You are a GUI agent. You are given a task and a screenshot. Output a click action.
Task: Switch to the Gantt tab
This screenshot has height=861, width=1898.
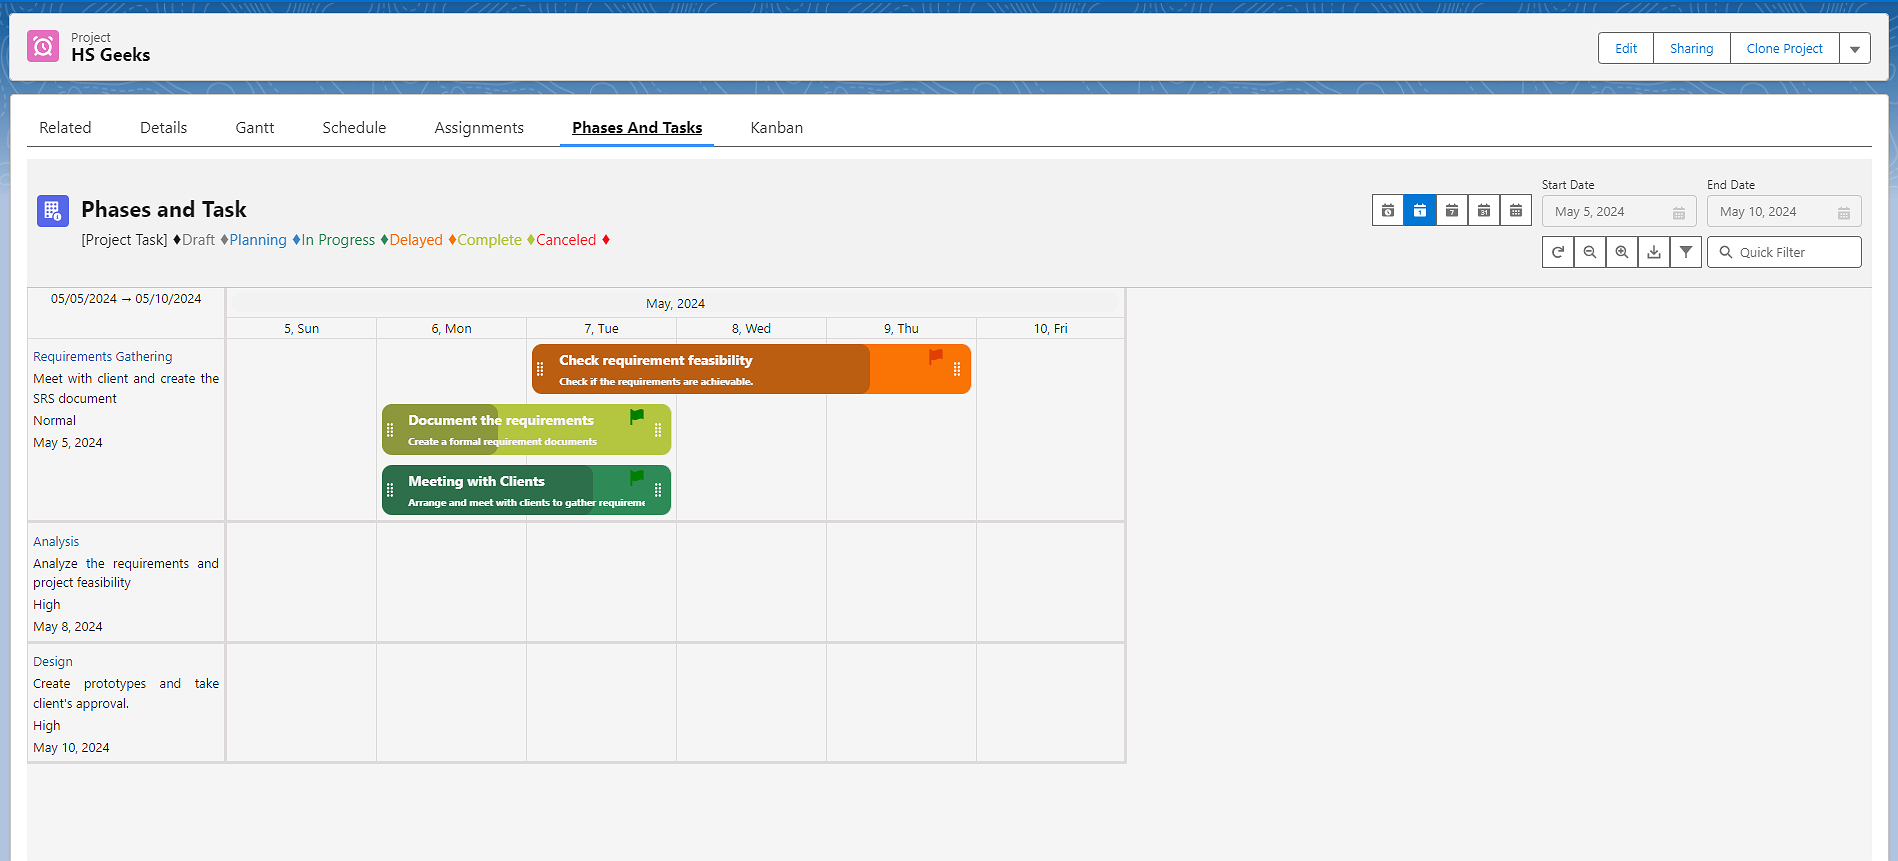point(254,128)
